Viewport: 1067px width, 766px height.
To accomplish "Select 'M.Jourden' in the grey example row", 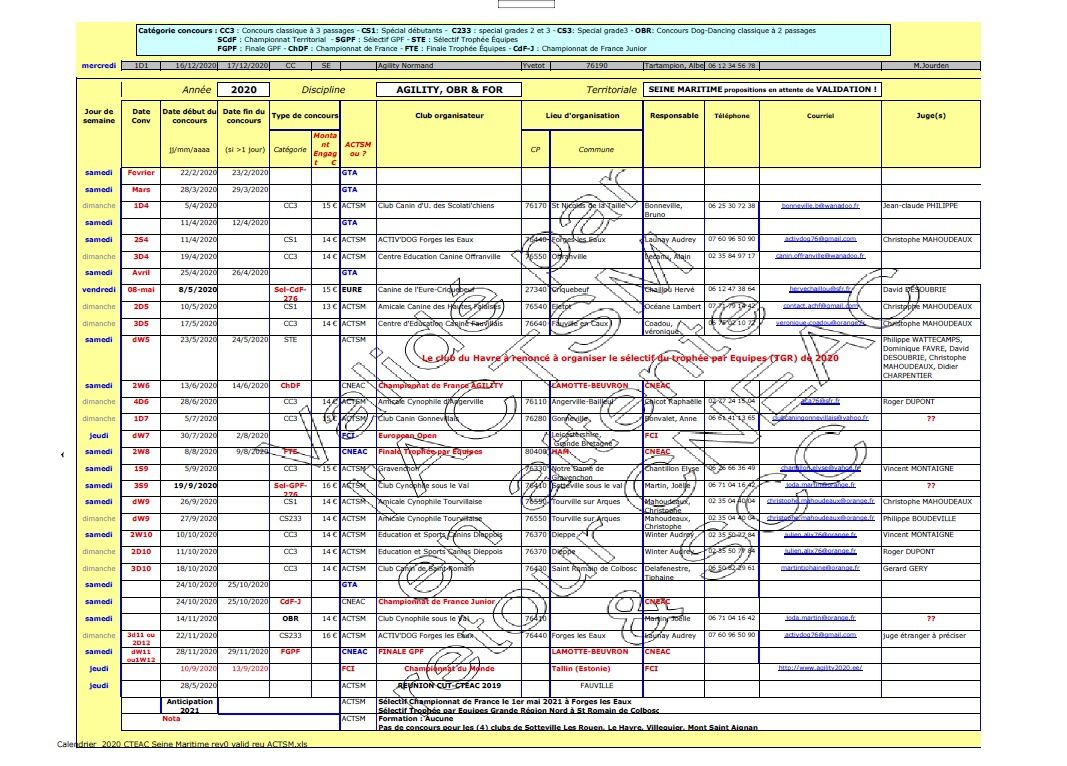I will [931, 66].
